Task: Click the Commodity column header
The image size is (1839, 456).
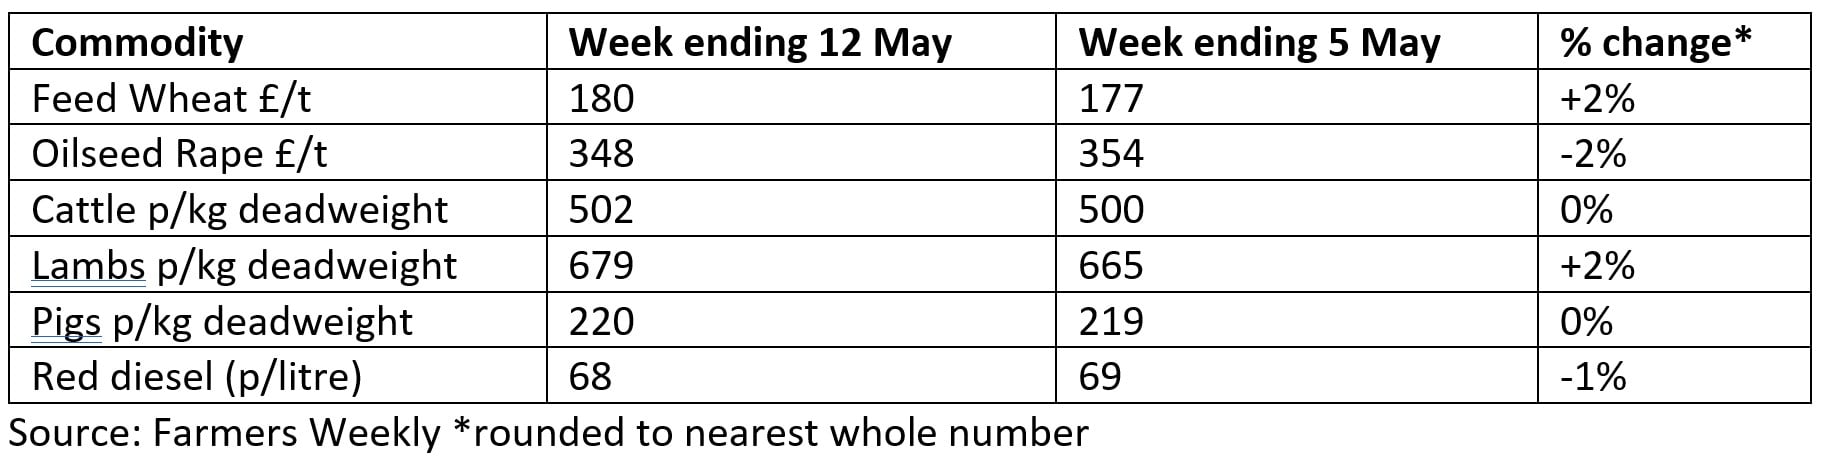Action: [x=137, y=43]
